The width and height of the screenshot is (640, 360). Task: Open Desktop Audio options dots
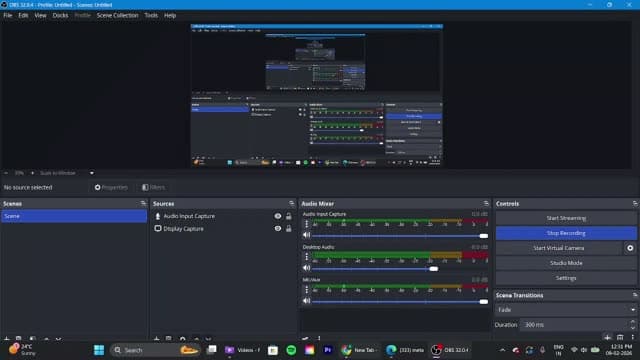tap(307, 257)
